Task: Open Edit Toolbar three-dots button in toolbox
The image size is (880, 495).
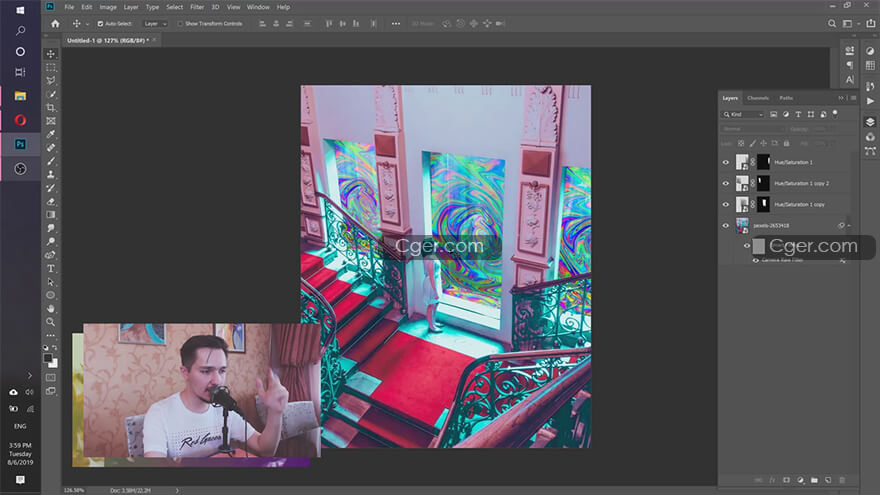Action: [x=51, y=335]
